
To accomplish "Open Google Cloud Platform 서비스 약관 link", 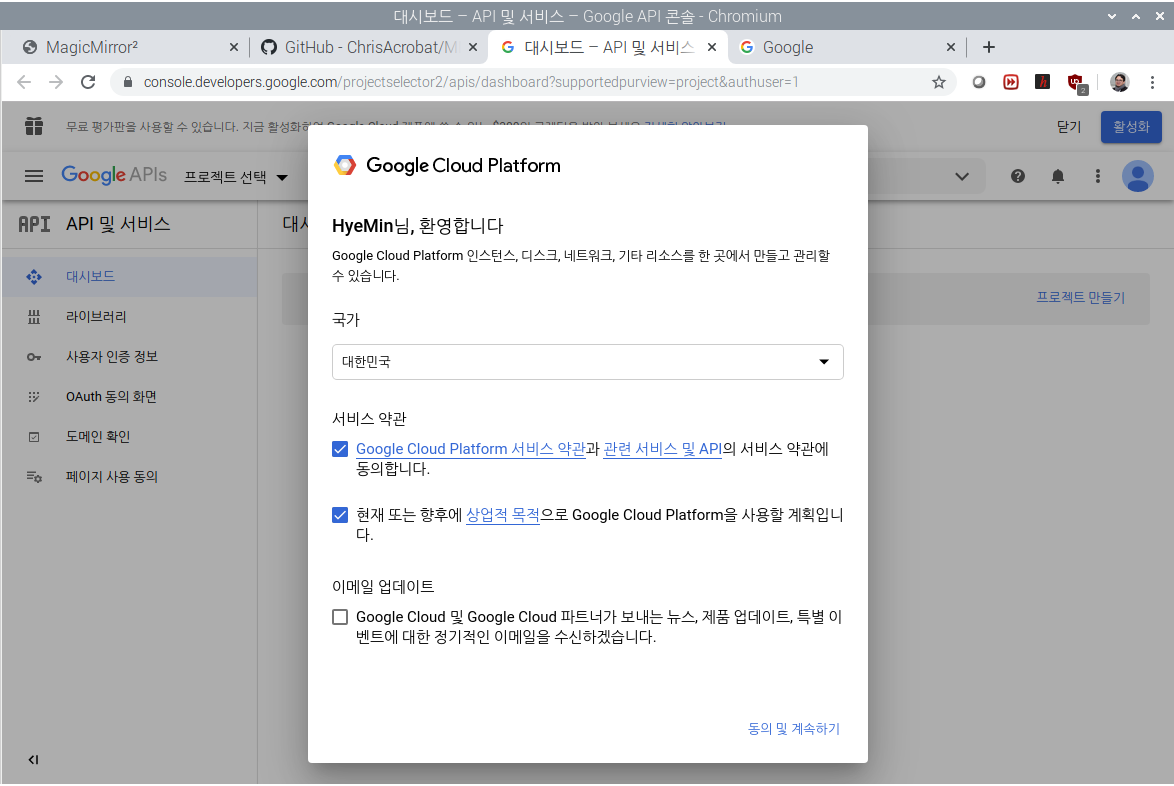I will tap(470, 449).
